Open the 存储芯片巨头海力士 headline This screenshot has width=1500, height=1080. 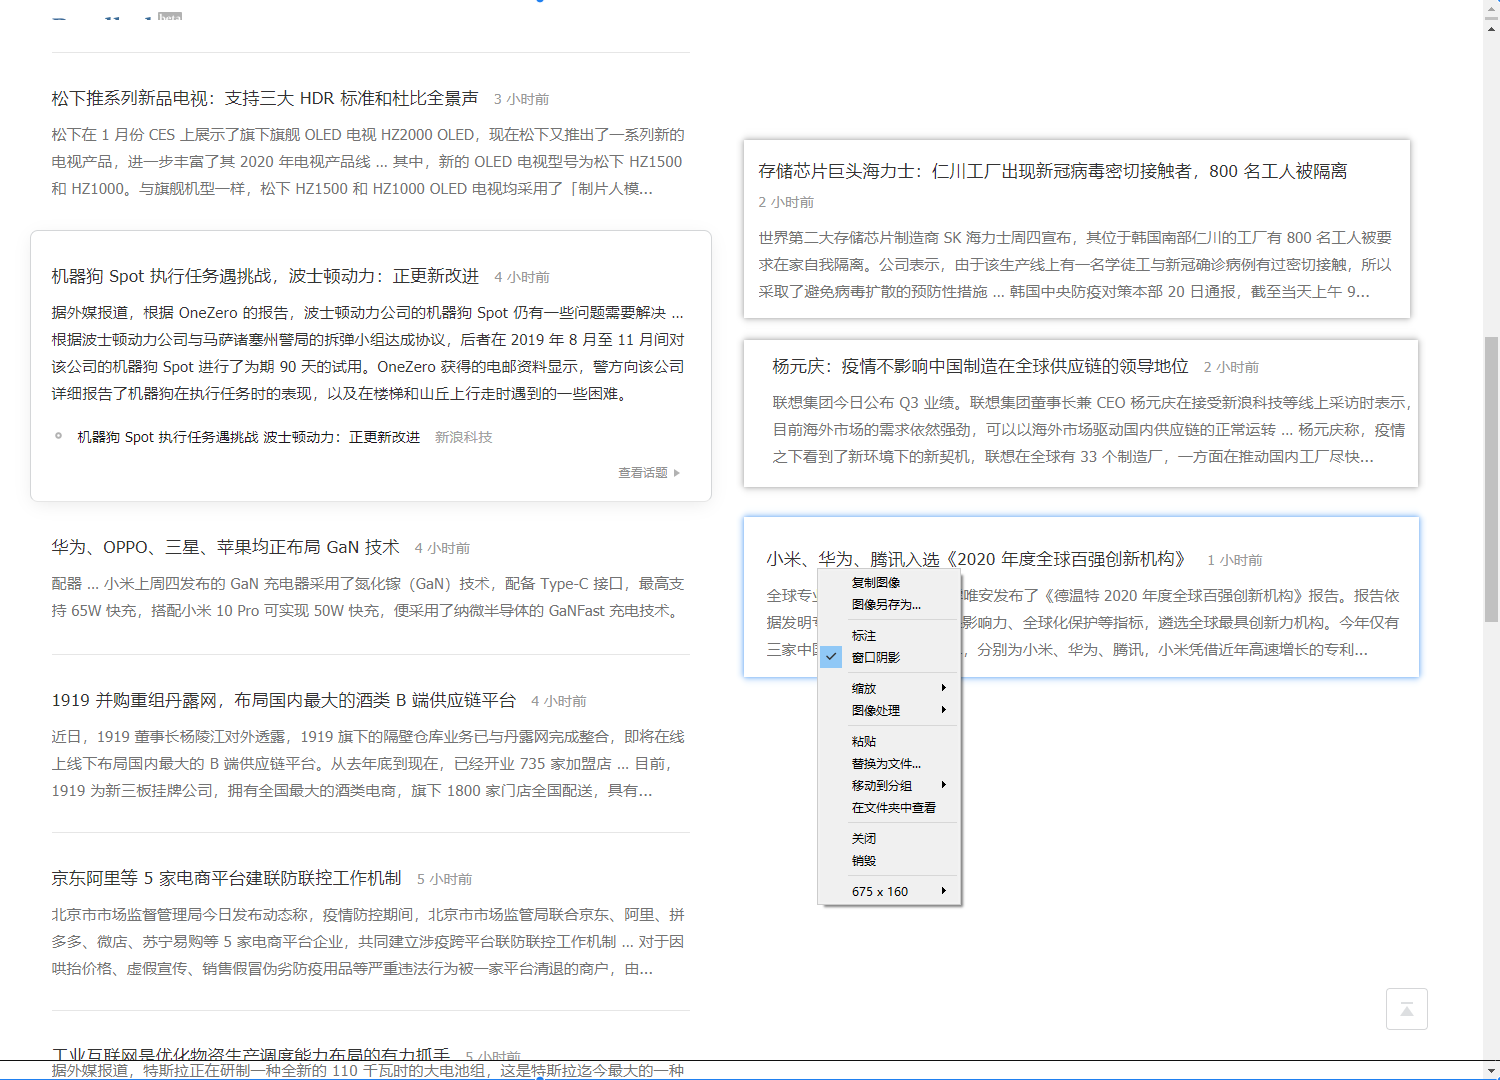1052,171
